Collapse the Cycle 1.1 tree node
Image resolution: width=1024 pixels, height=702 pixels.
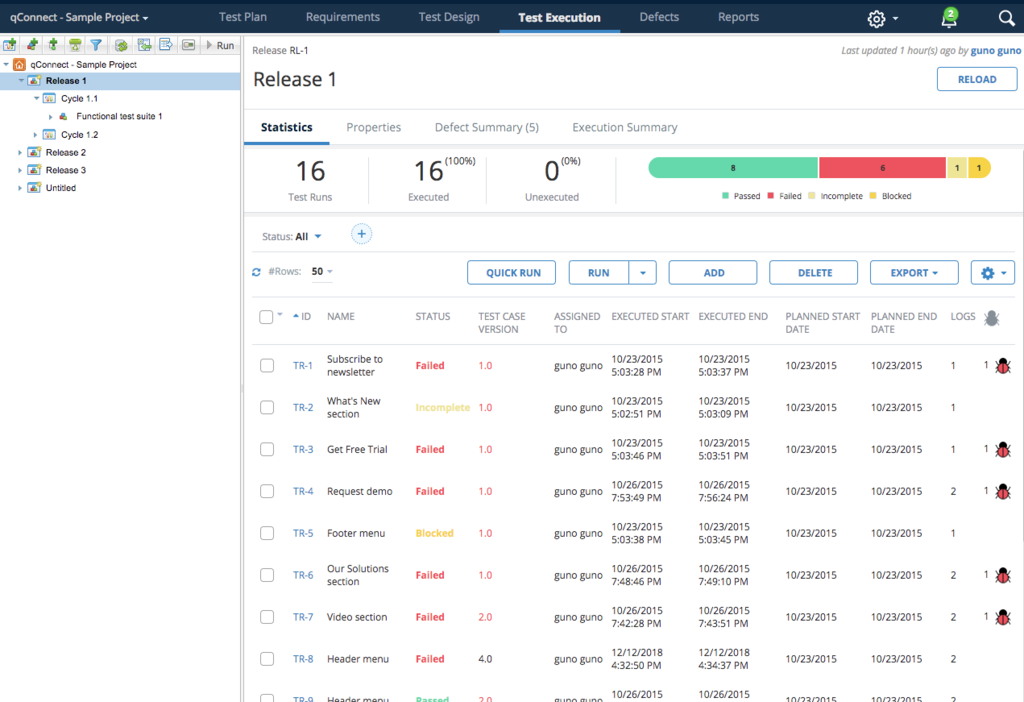(37, 99)
